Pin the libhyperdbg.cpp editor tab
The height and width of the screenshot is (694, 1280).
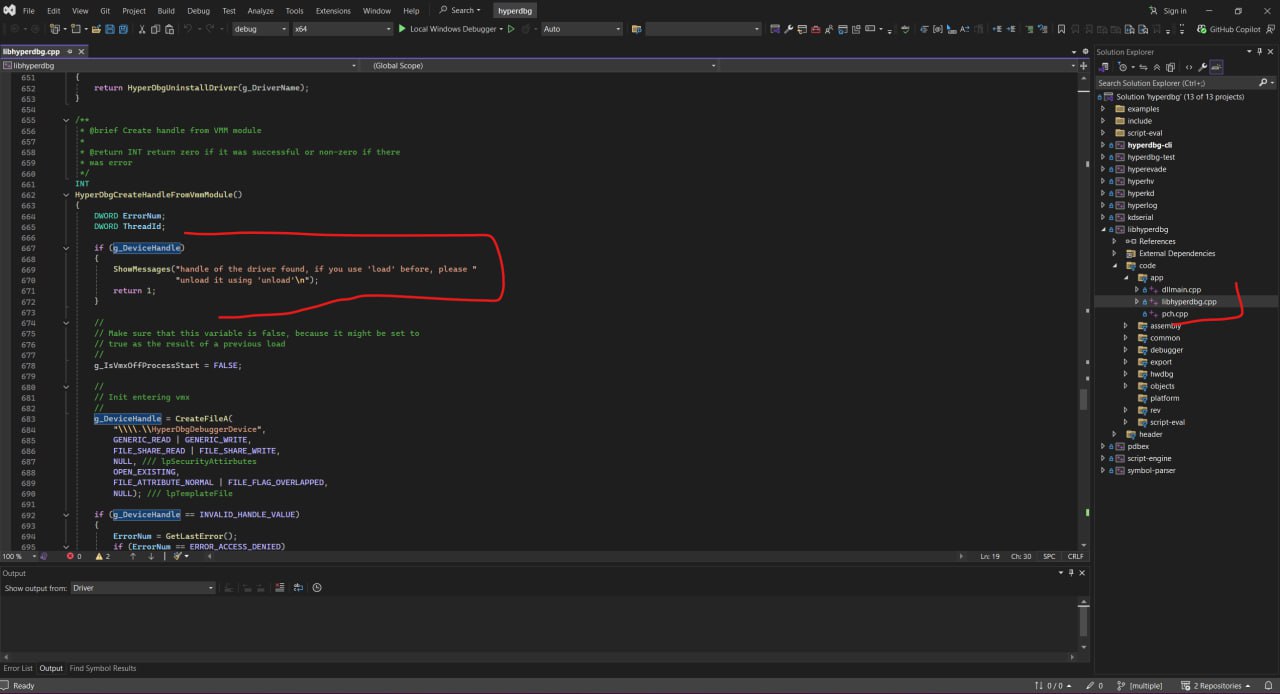tap(71, 51)
